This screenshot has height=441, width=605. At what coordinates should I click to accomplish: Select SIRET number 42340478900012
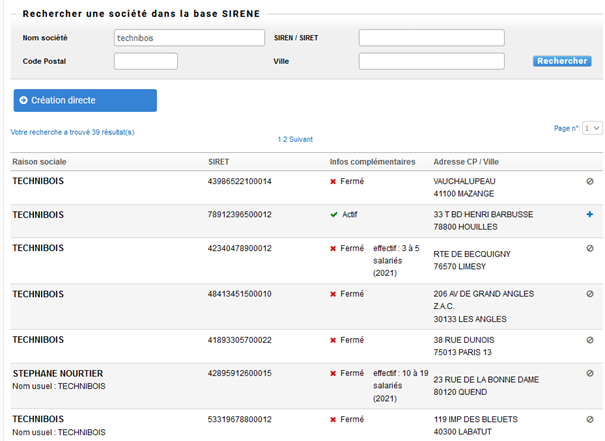click(240, 248)
